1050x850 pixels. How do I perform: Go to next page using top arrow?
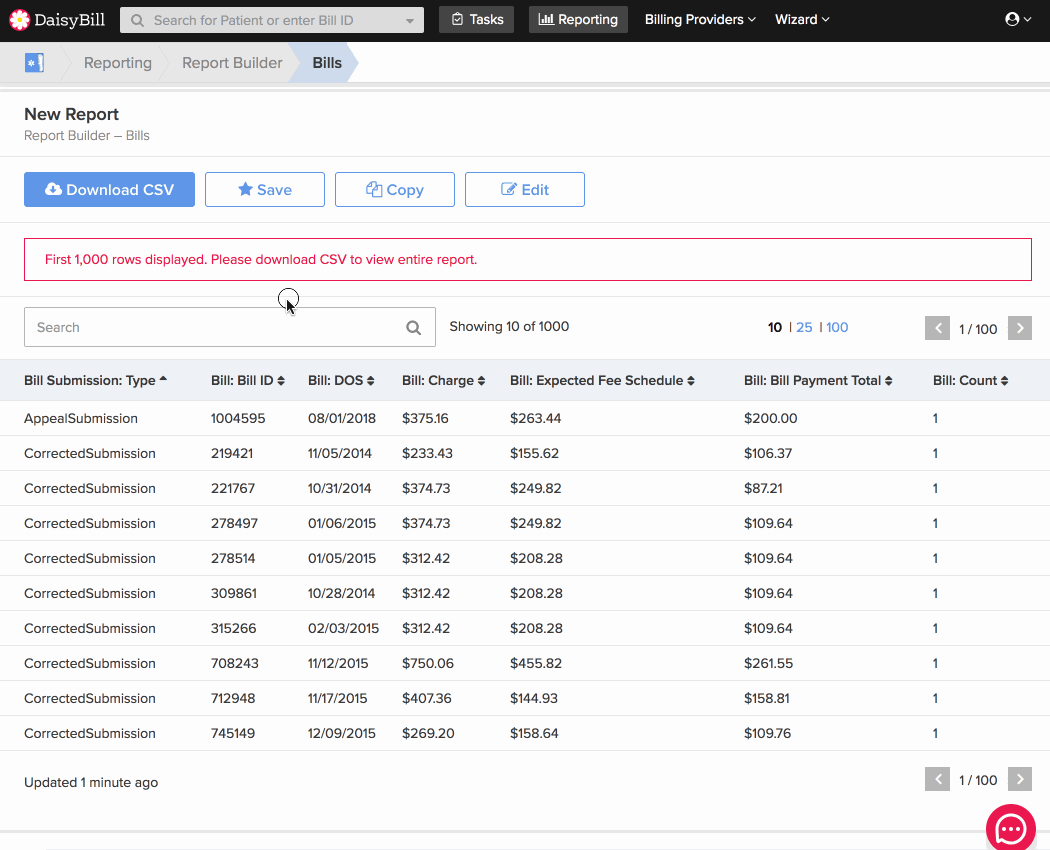tap(1019, 328)
